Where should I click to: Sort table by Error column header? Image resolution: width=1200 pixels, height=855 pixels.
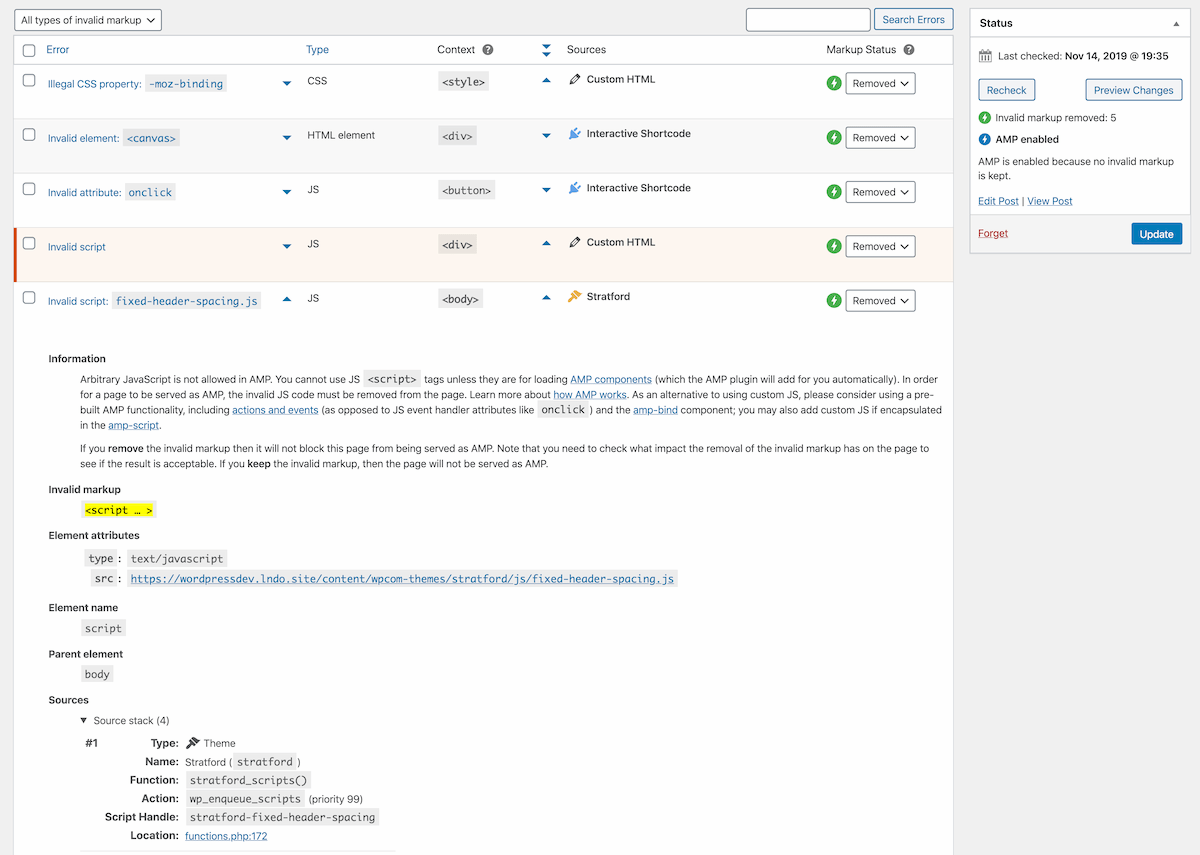(58, 49)
